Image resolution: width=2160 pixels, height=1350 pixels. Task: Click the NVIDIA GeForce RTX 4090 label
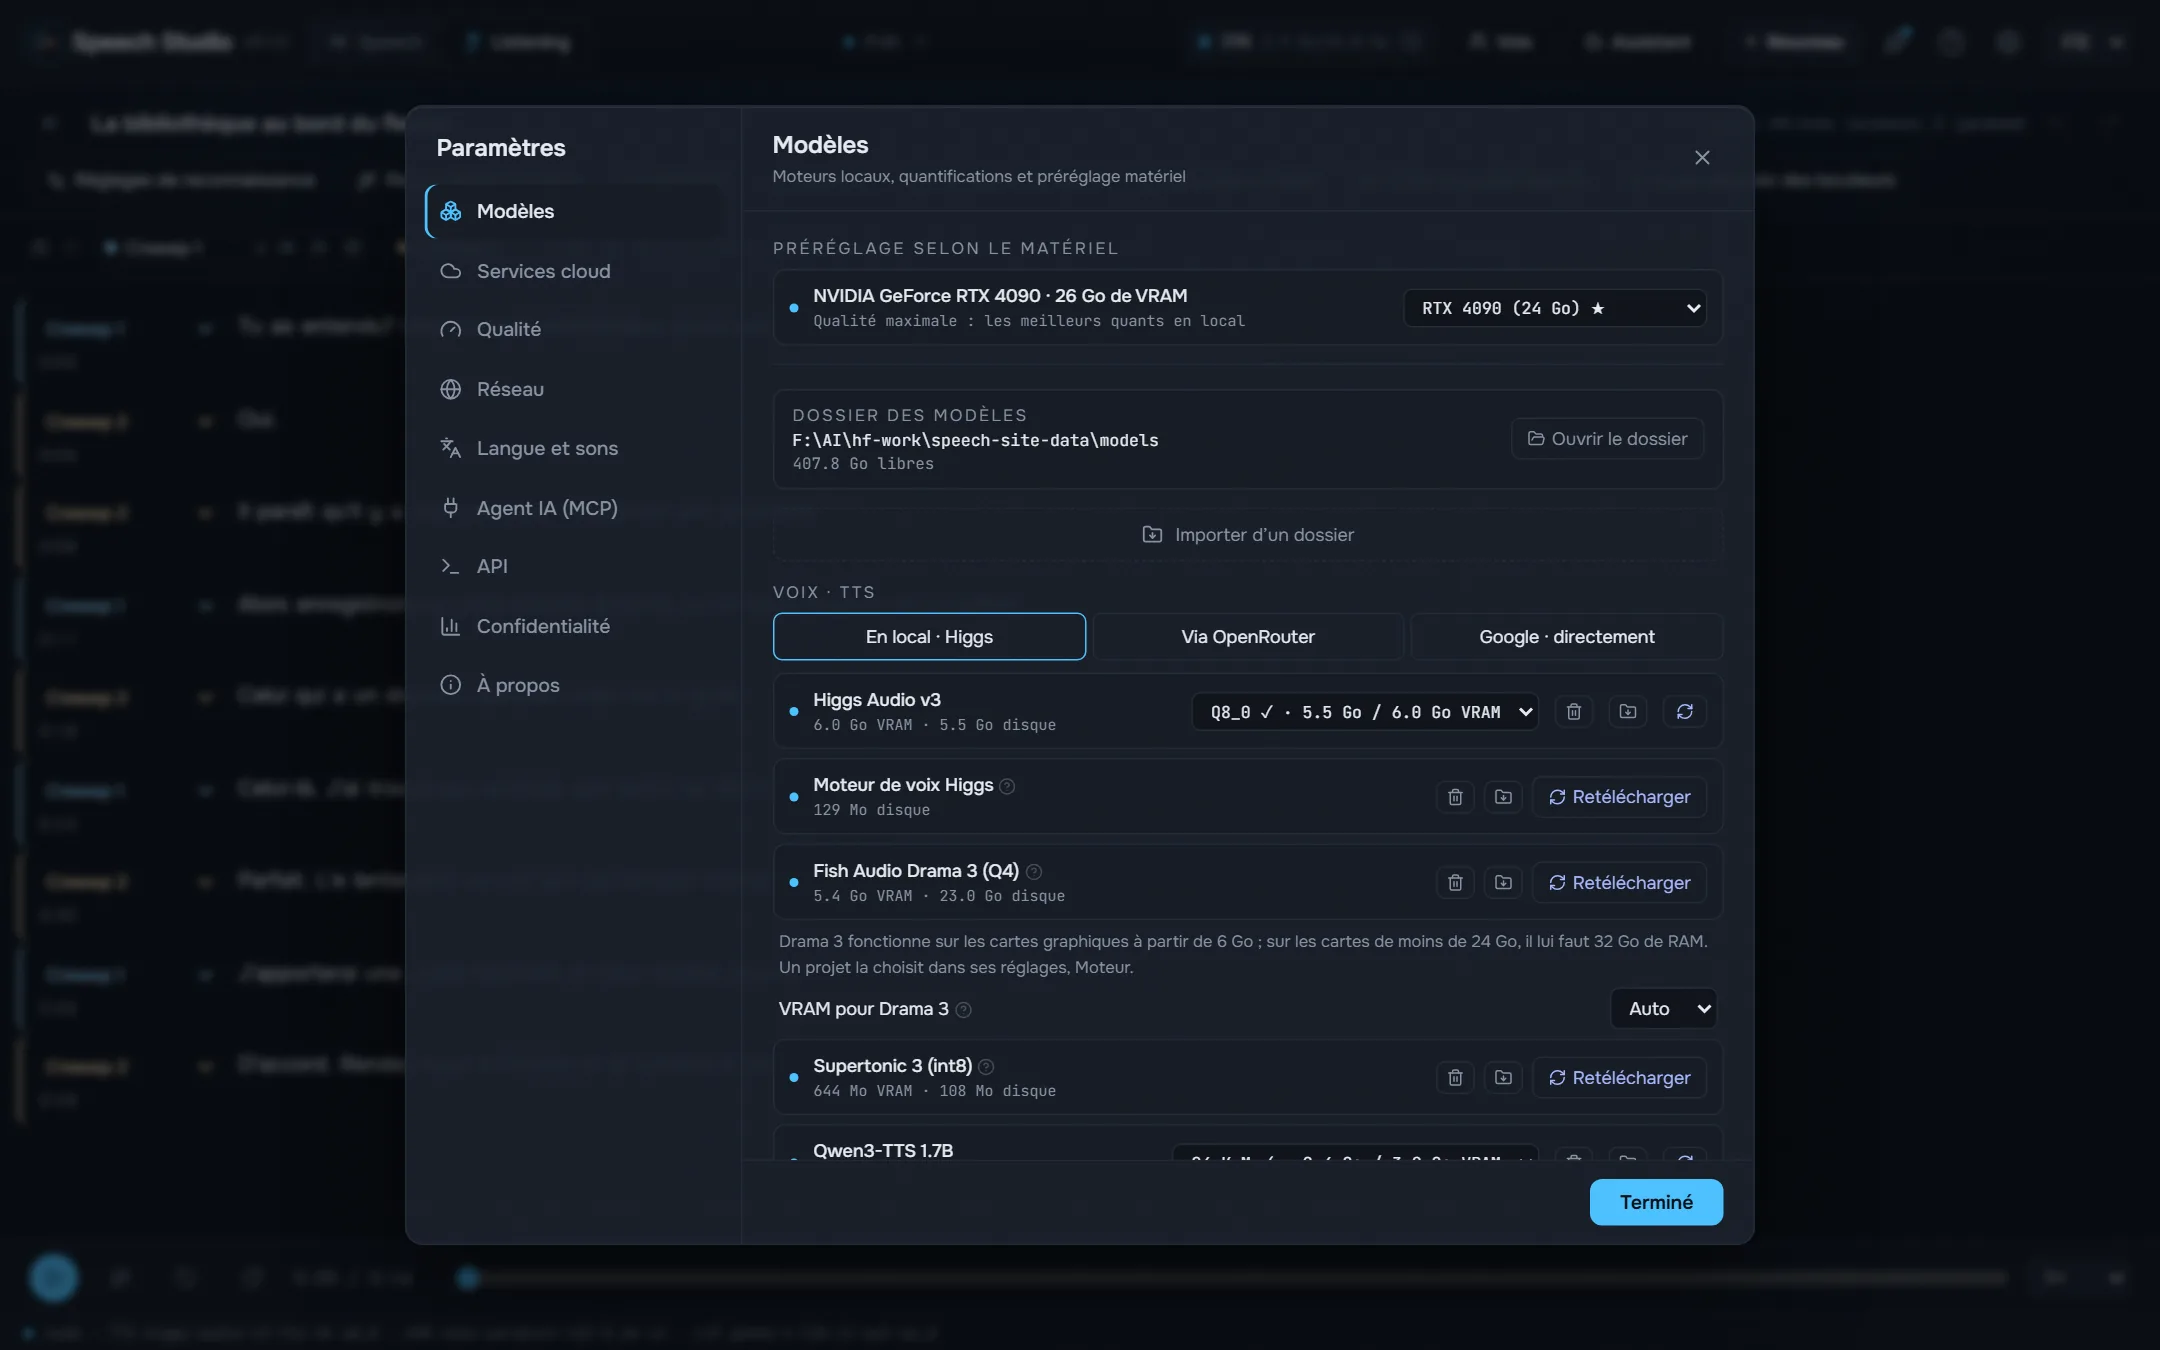1000,296
